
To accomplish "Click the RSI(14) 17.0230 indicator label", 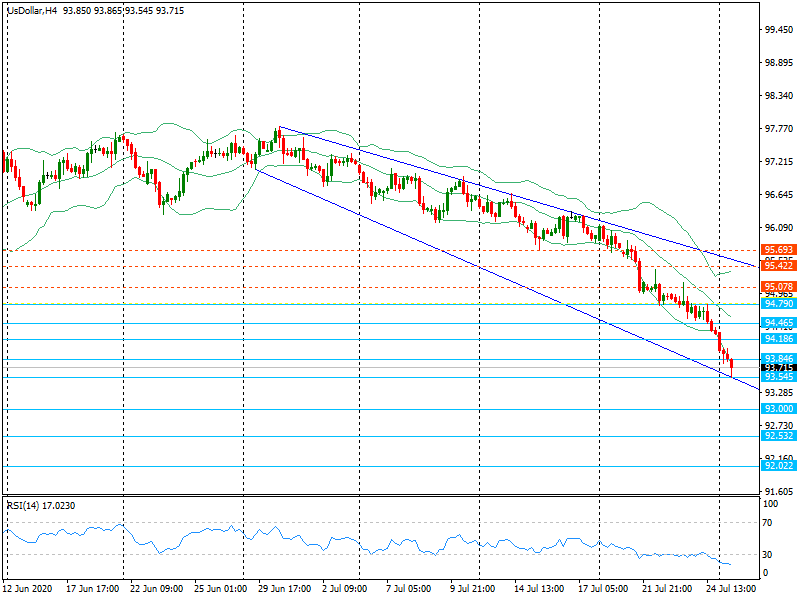I will 40,506.
